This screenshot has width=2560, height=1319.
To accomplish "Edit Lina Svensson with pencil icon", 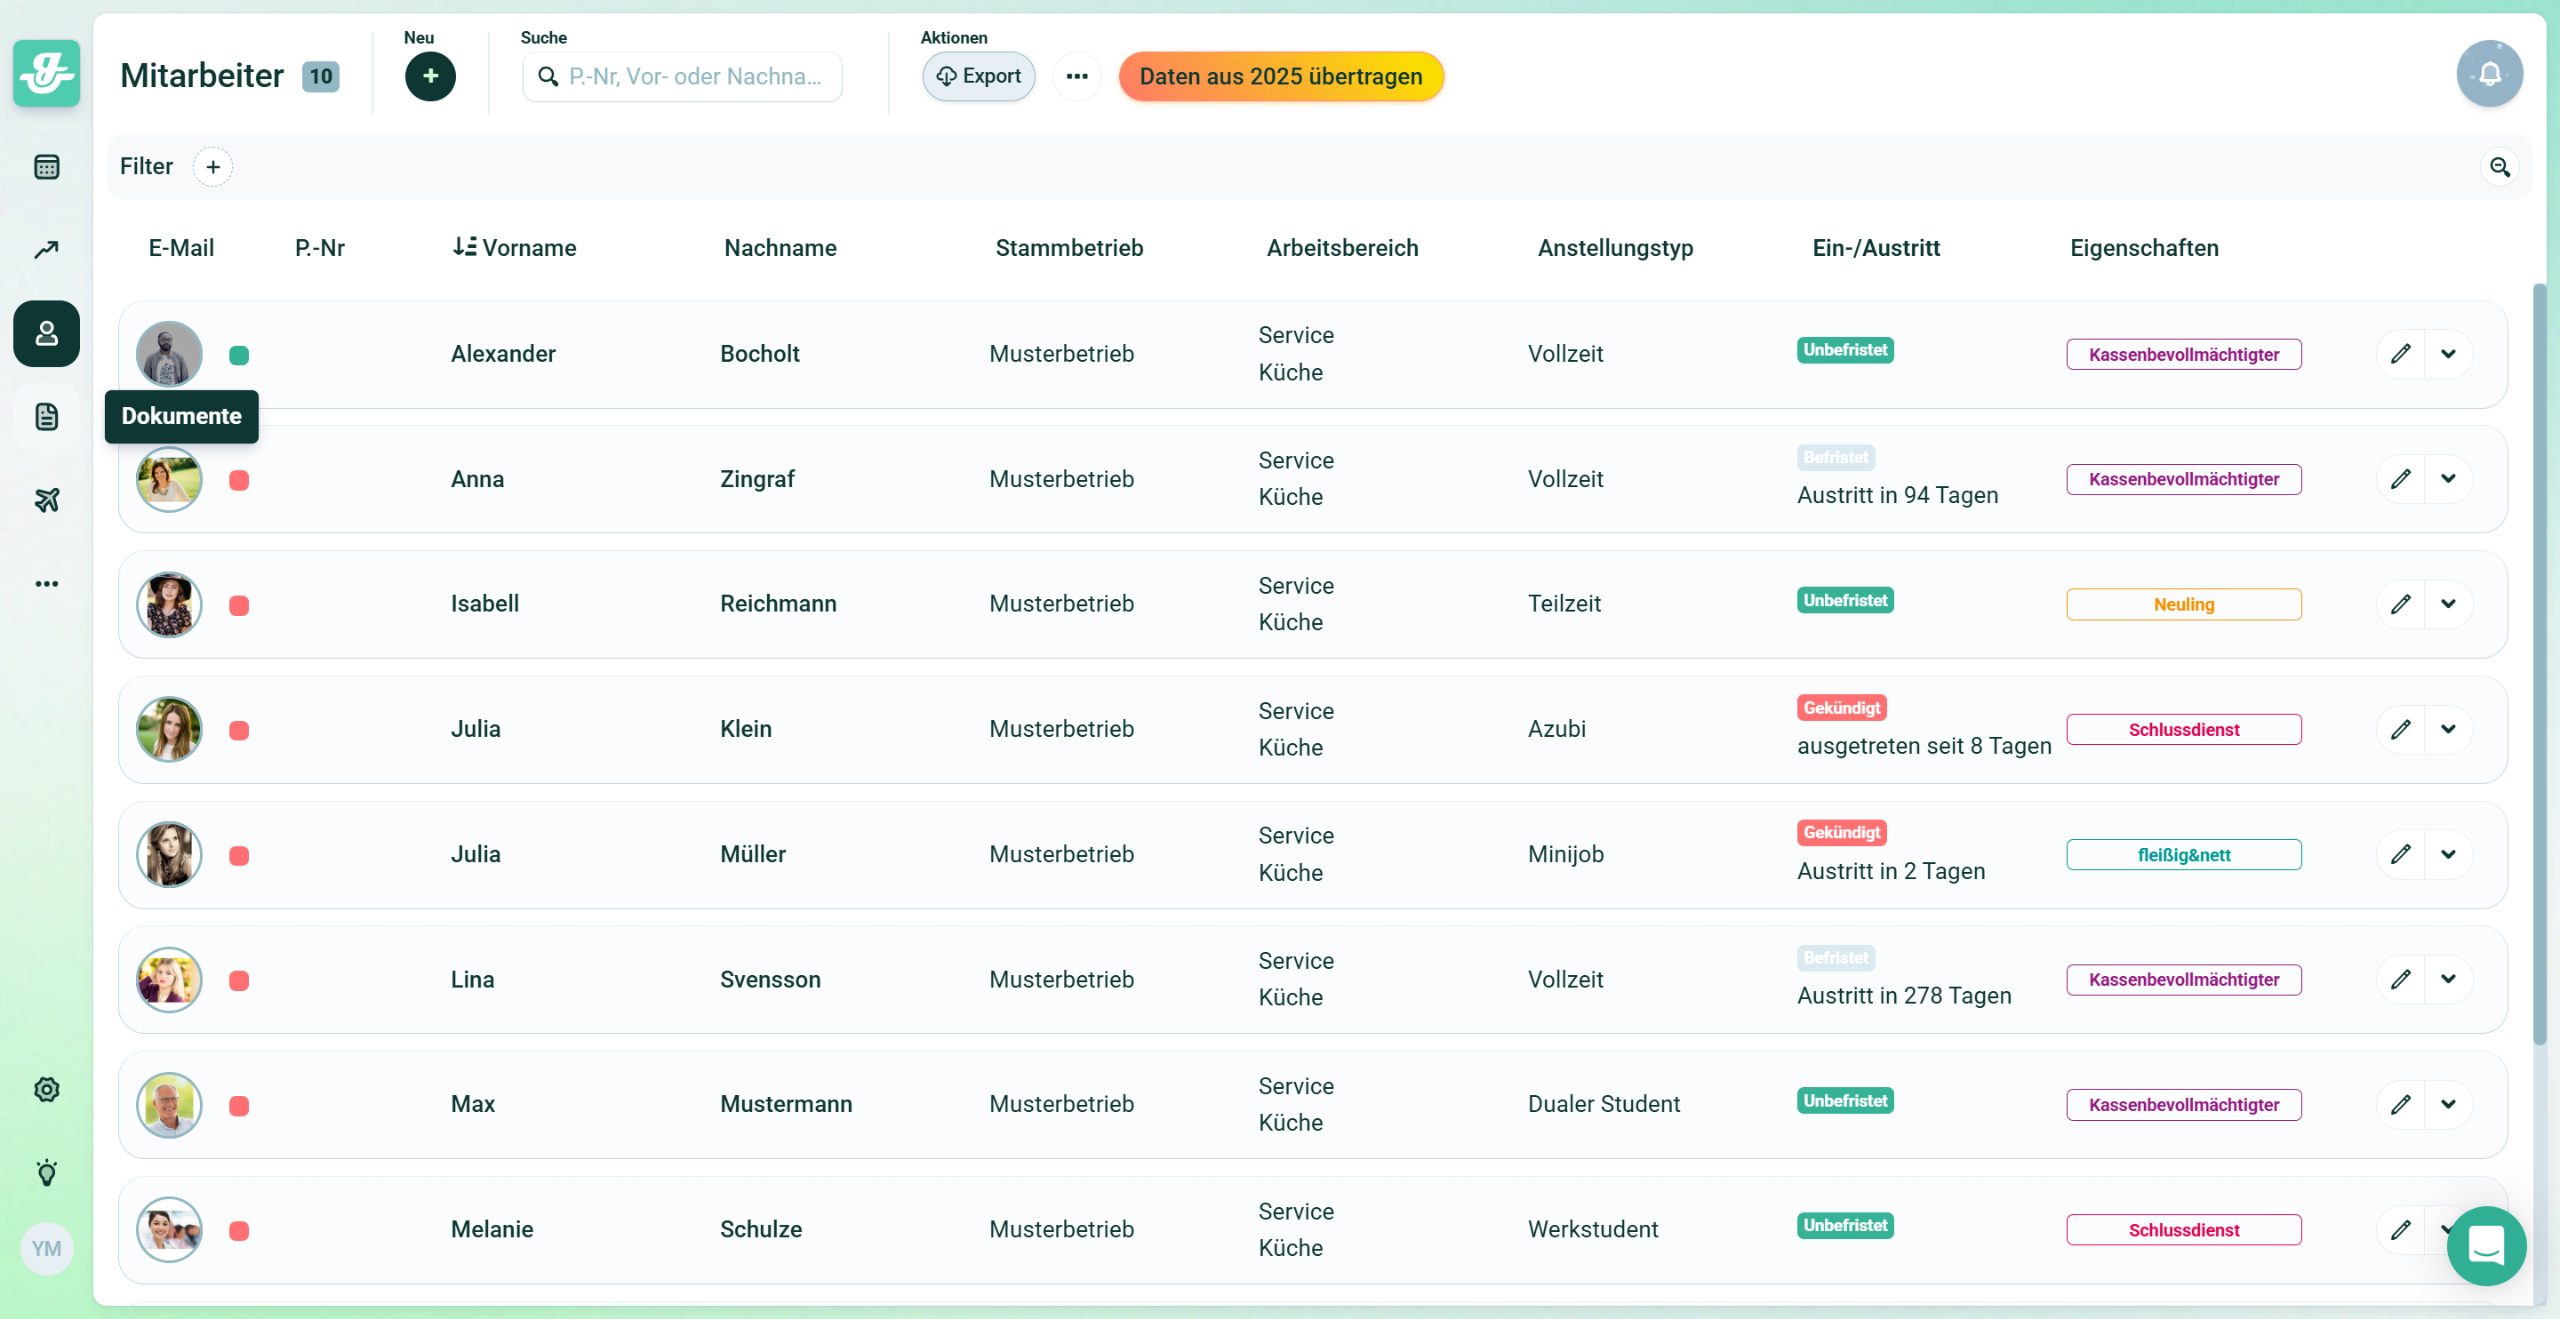I will coord(2401,979).
